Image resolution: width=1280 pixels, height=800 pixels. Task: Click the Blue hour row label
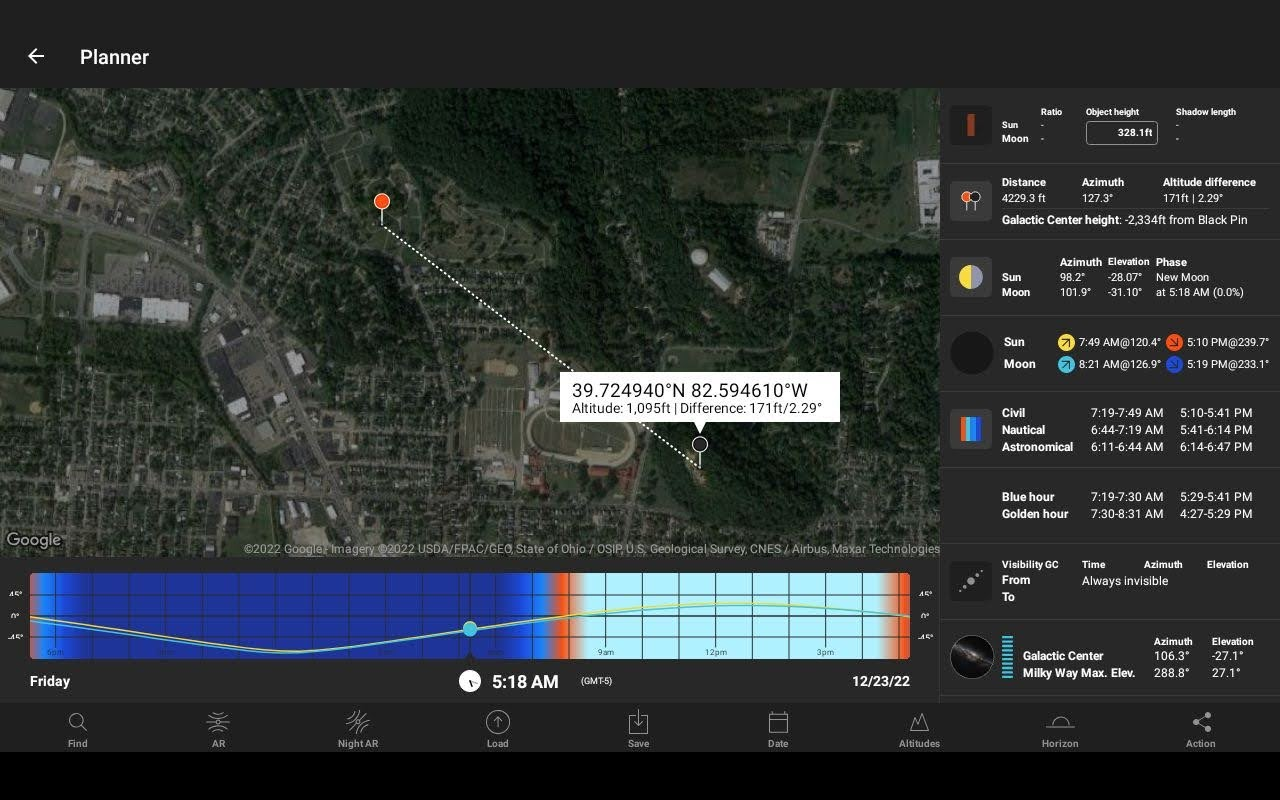(x=1028, y=497)
